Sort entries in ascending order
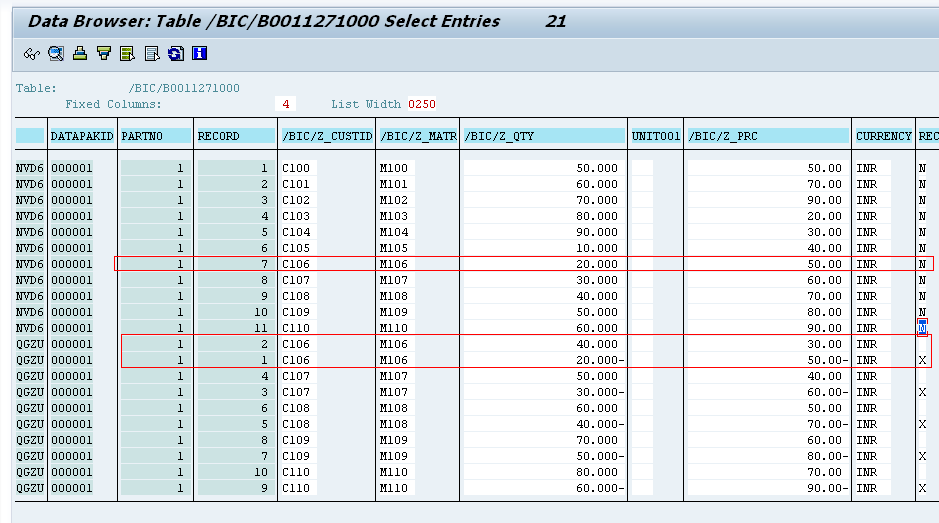The image size is (939, 523). tap(80, 54)
